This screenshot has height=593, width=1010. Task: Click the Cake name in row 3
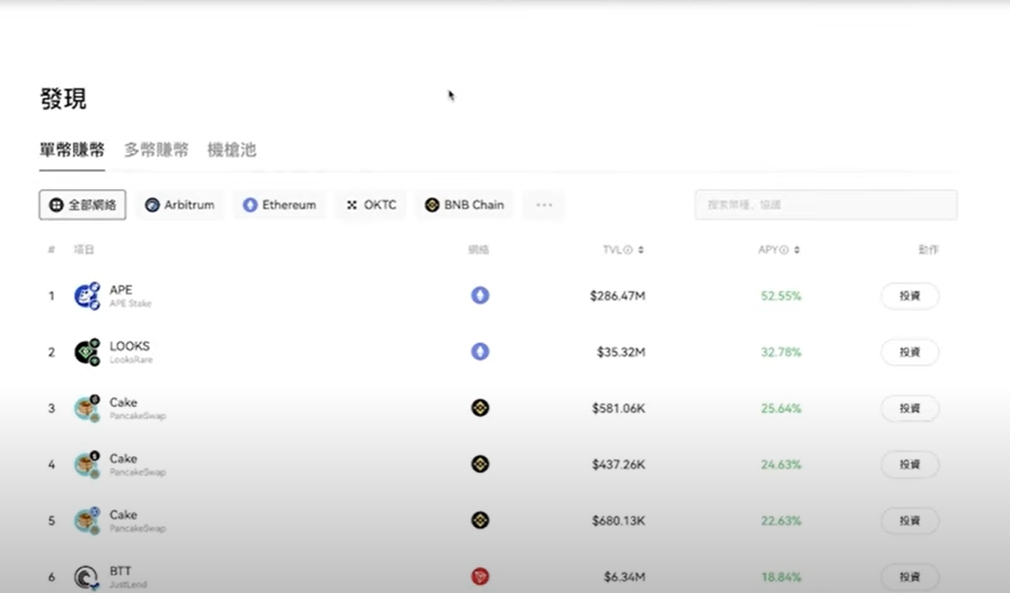click(123, 402)
